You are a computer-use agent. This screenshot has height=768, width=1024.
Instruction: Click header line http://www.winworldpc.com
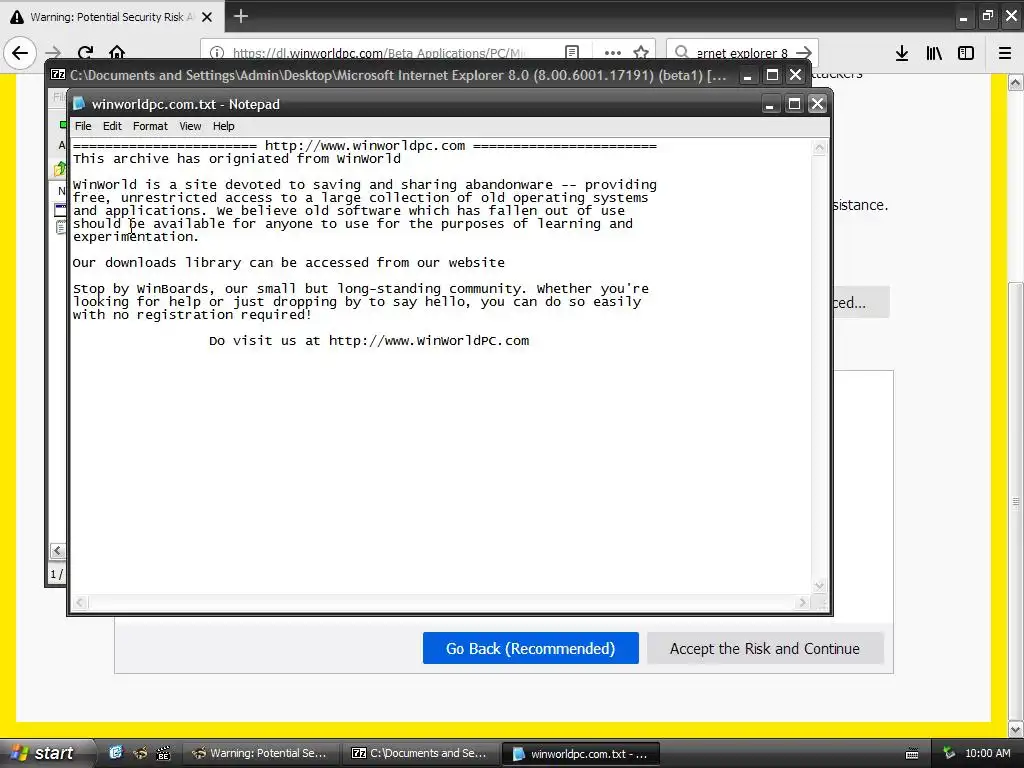[364, 146]
